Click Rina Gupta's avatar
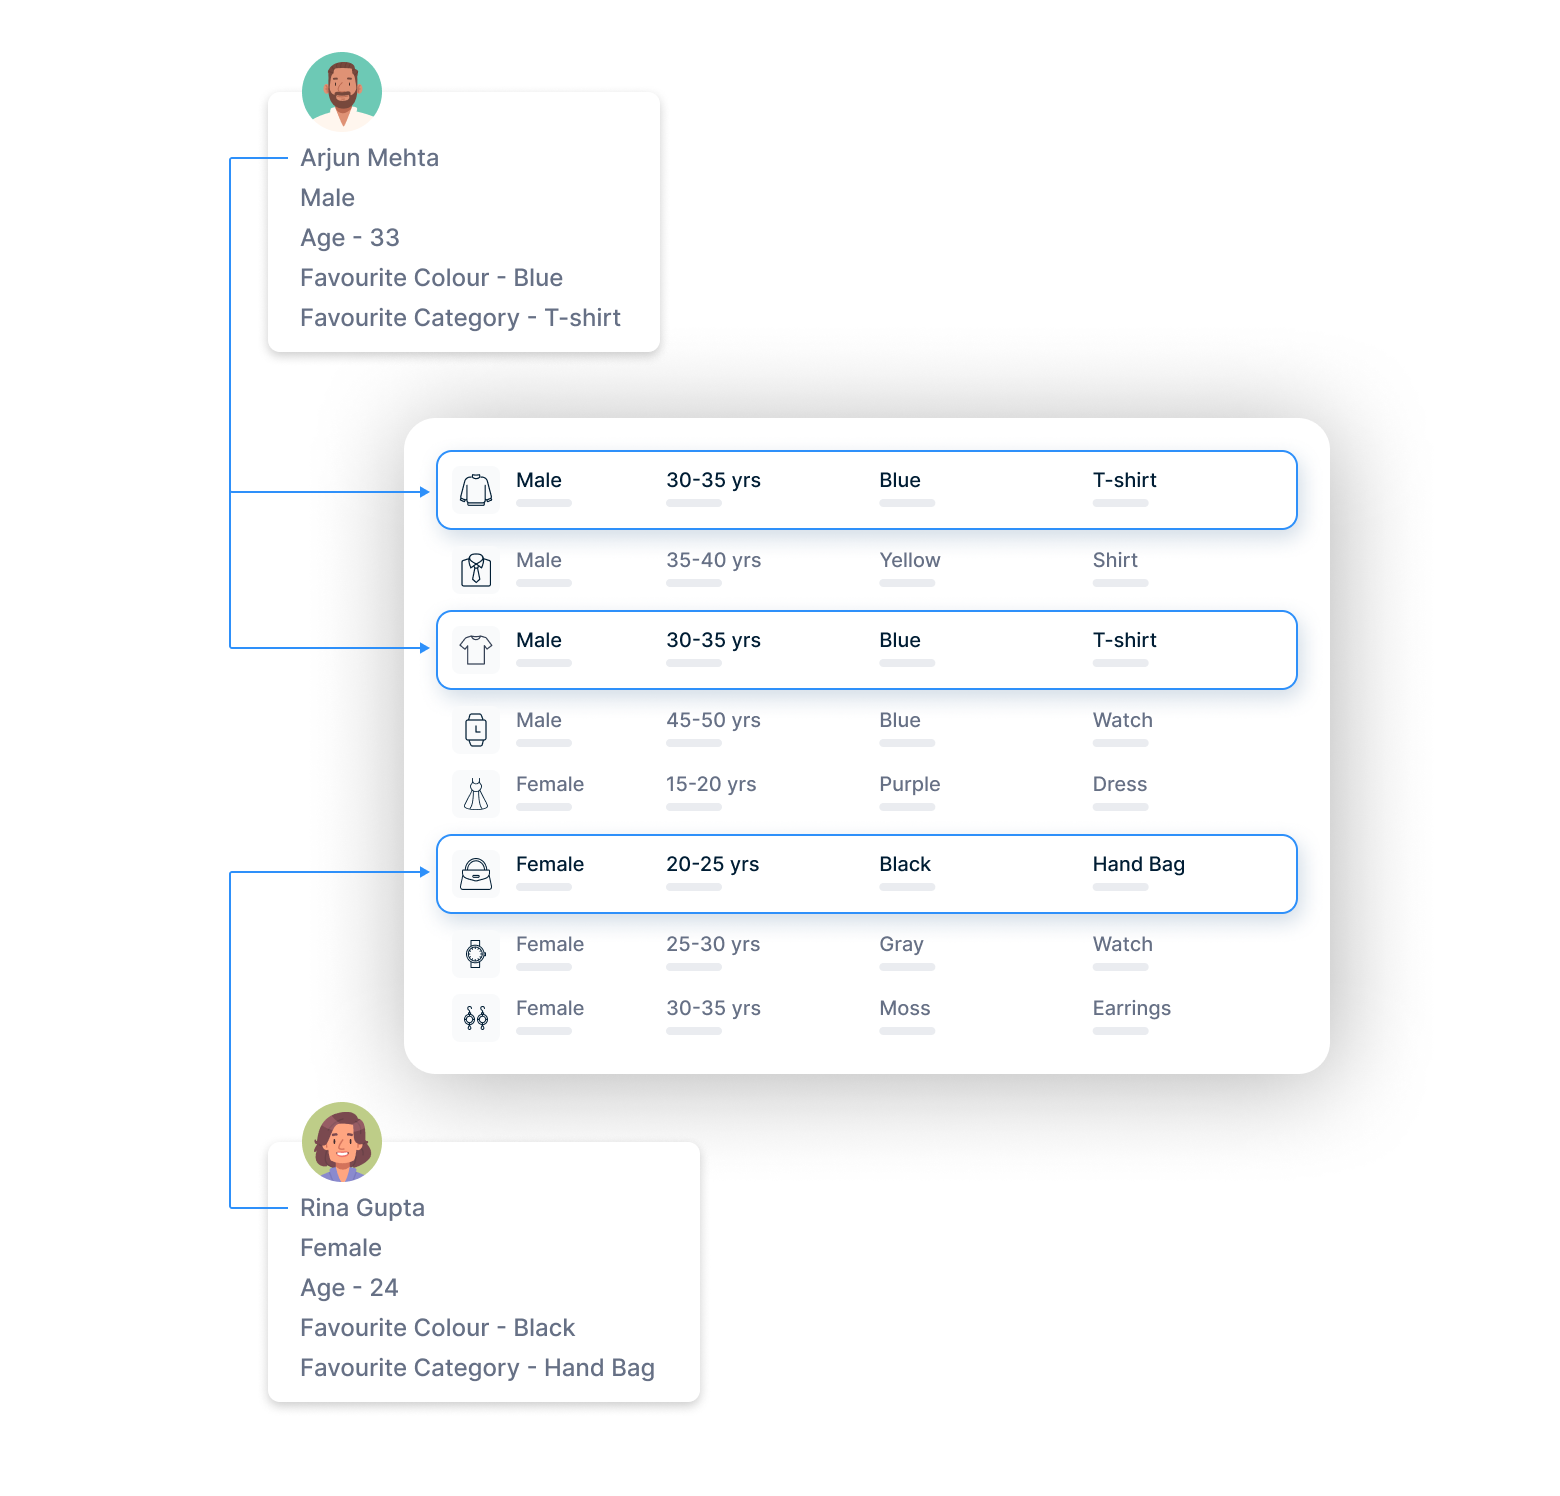Viewport: 1560px width, 1496px height. coord(342,1142)
